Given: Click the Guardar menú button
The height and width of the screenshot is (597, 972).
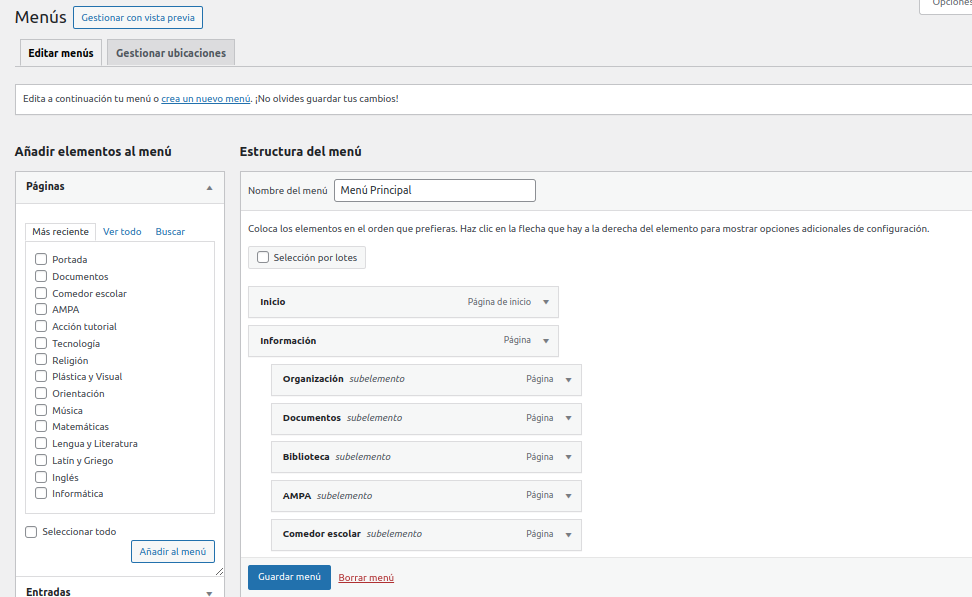Looking at the screenshot, I should tap(289, 577).
